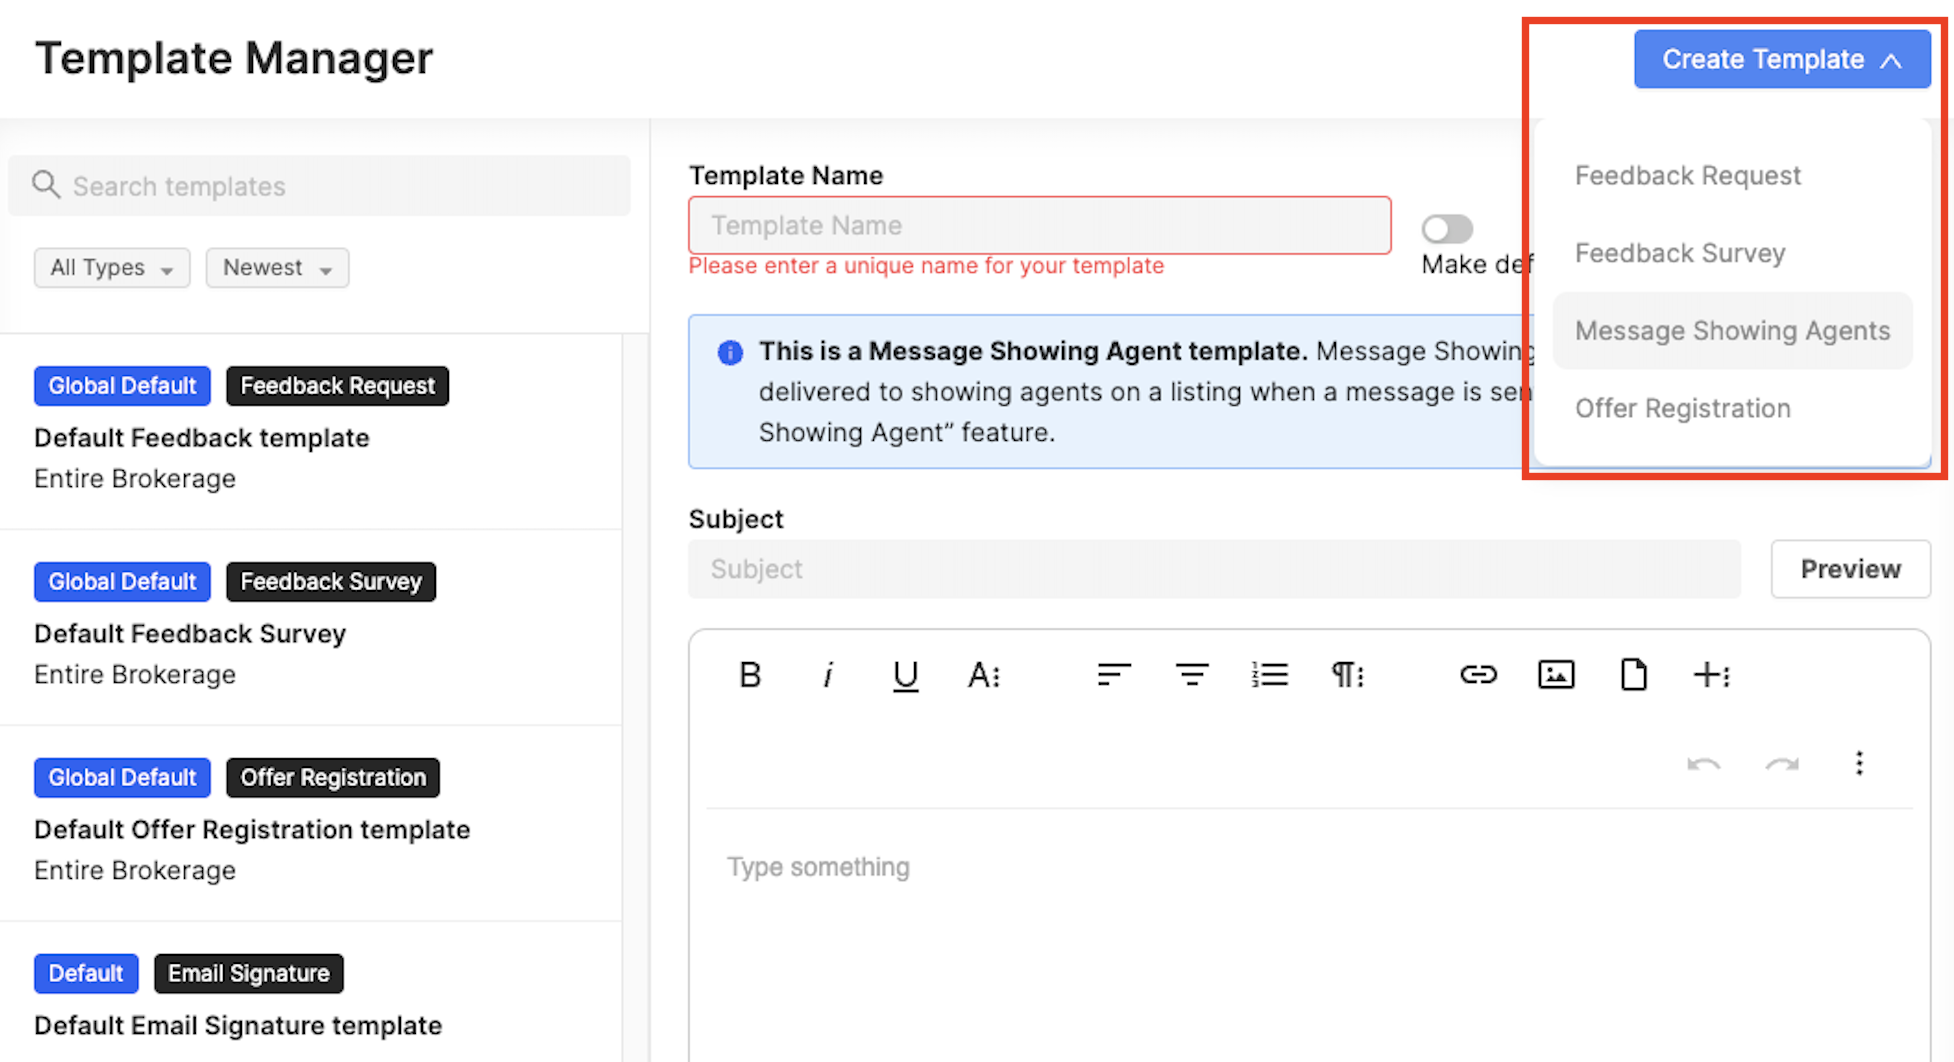The height and width of the screenshot is (1062, 1954).
Task: Choose Feedback Survey from the menu
Action: pyautogui.click(x=1732, y=253)
